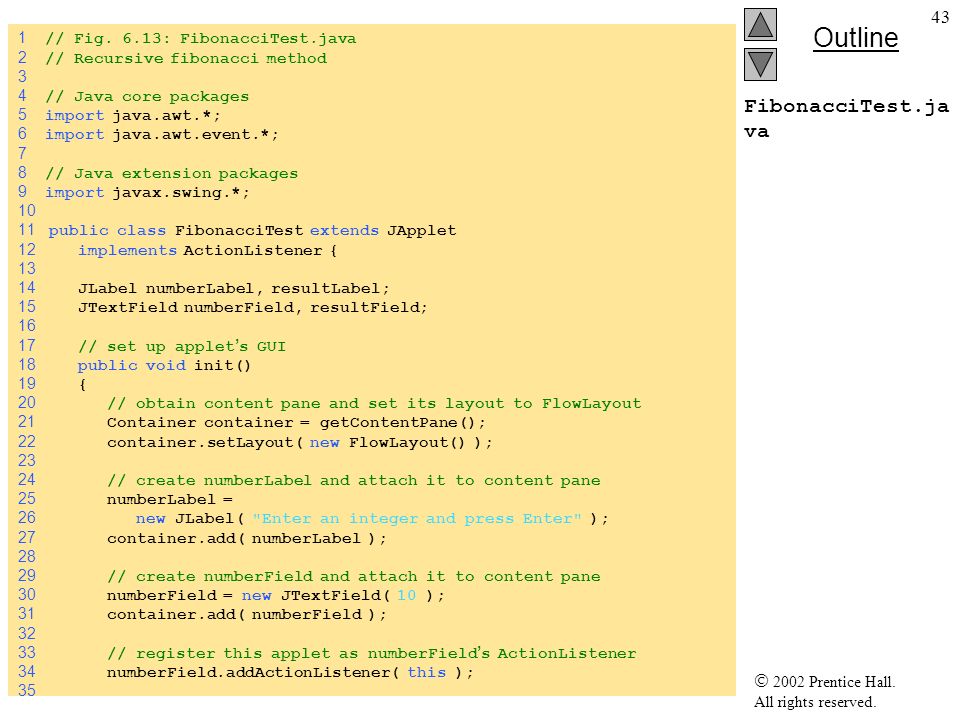Click the import javax.swing line
The image size is (960, 720).
pos(147,192)
